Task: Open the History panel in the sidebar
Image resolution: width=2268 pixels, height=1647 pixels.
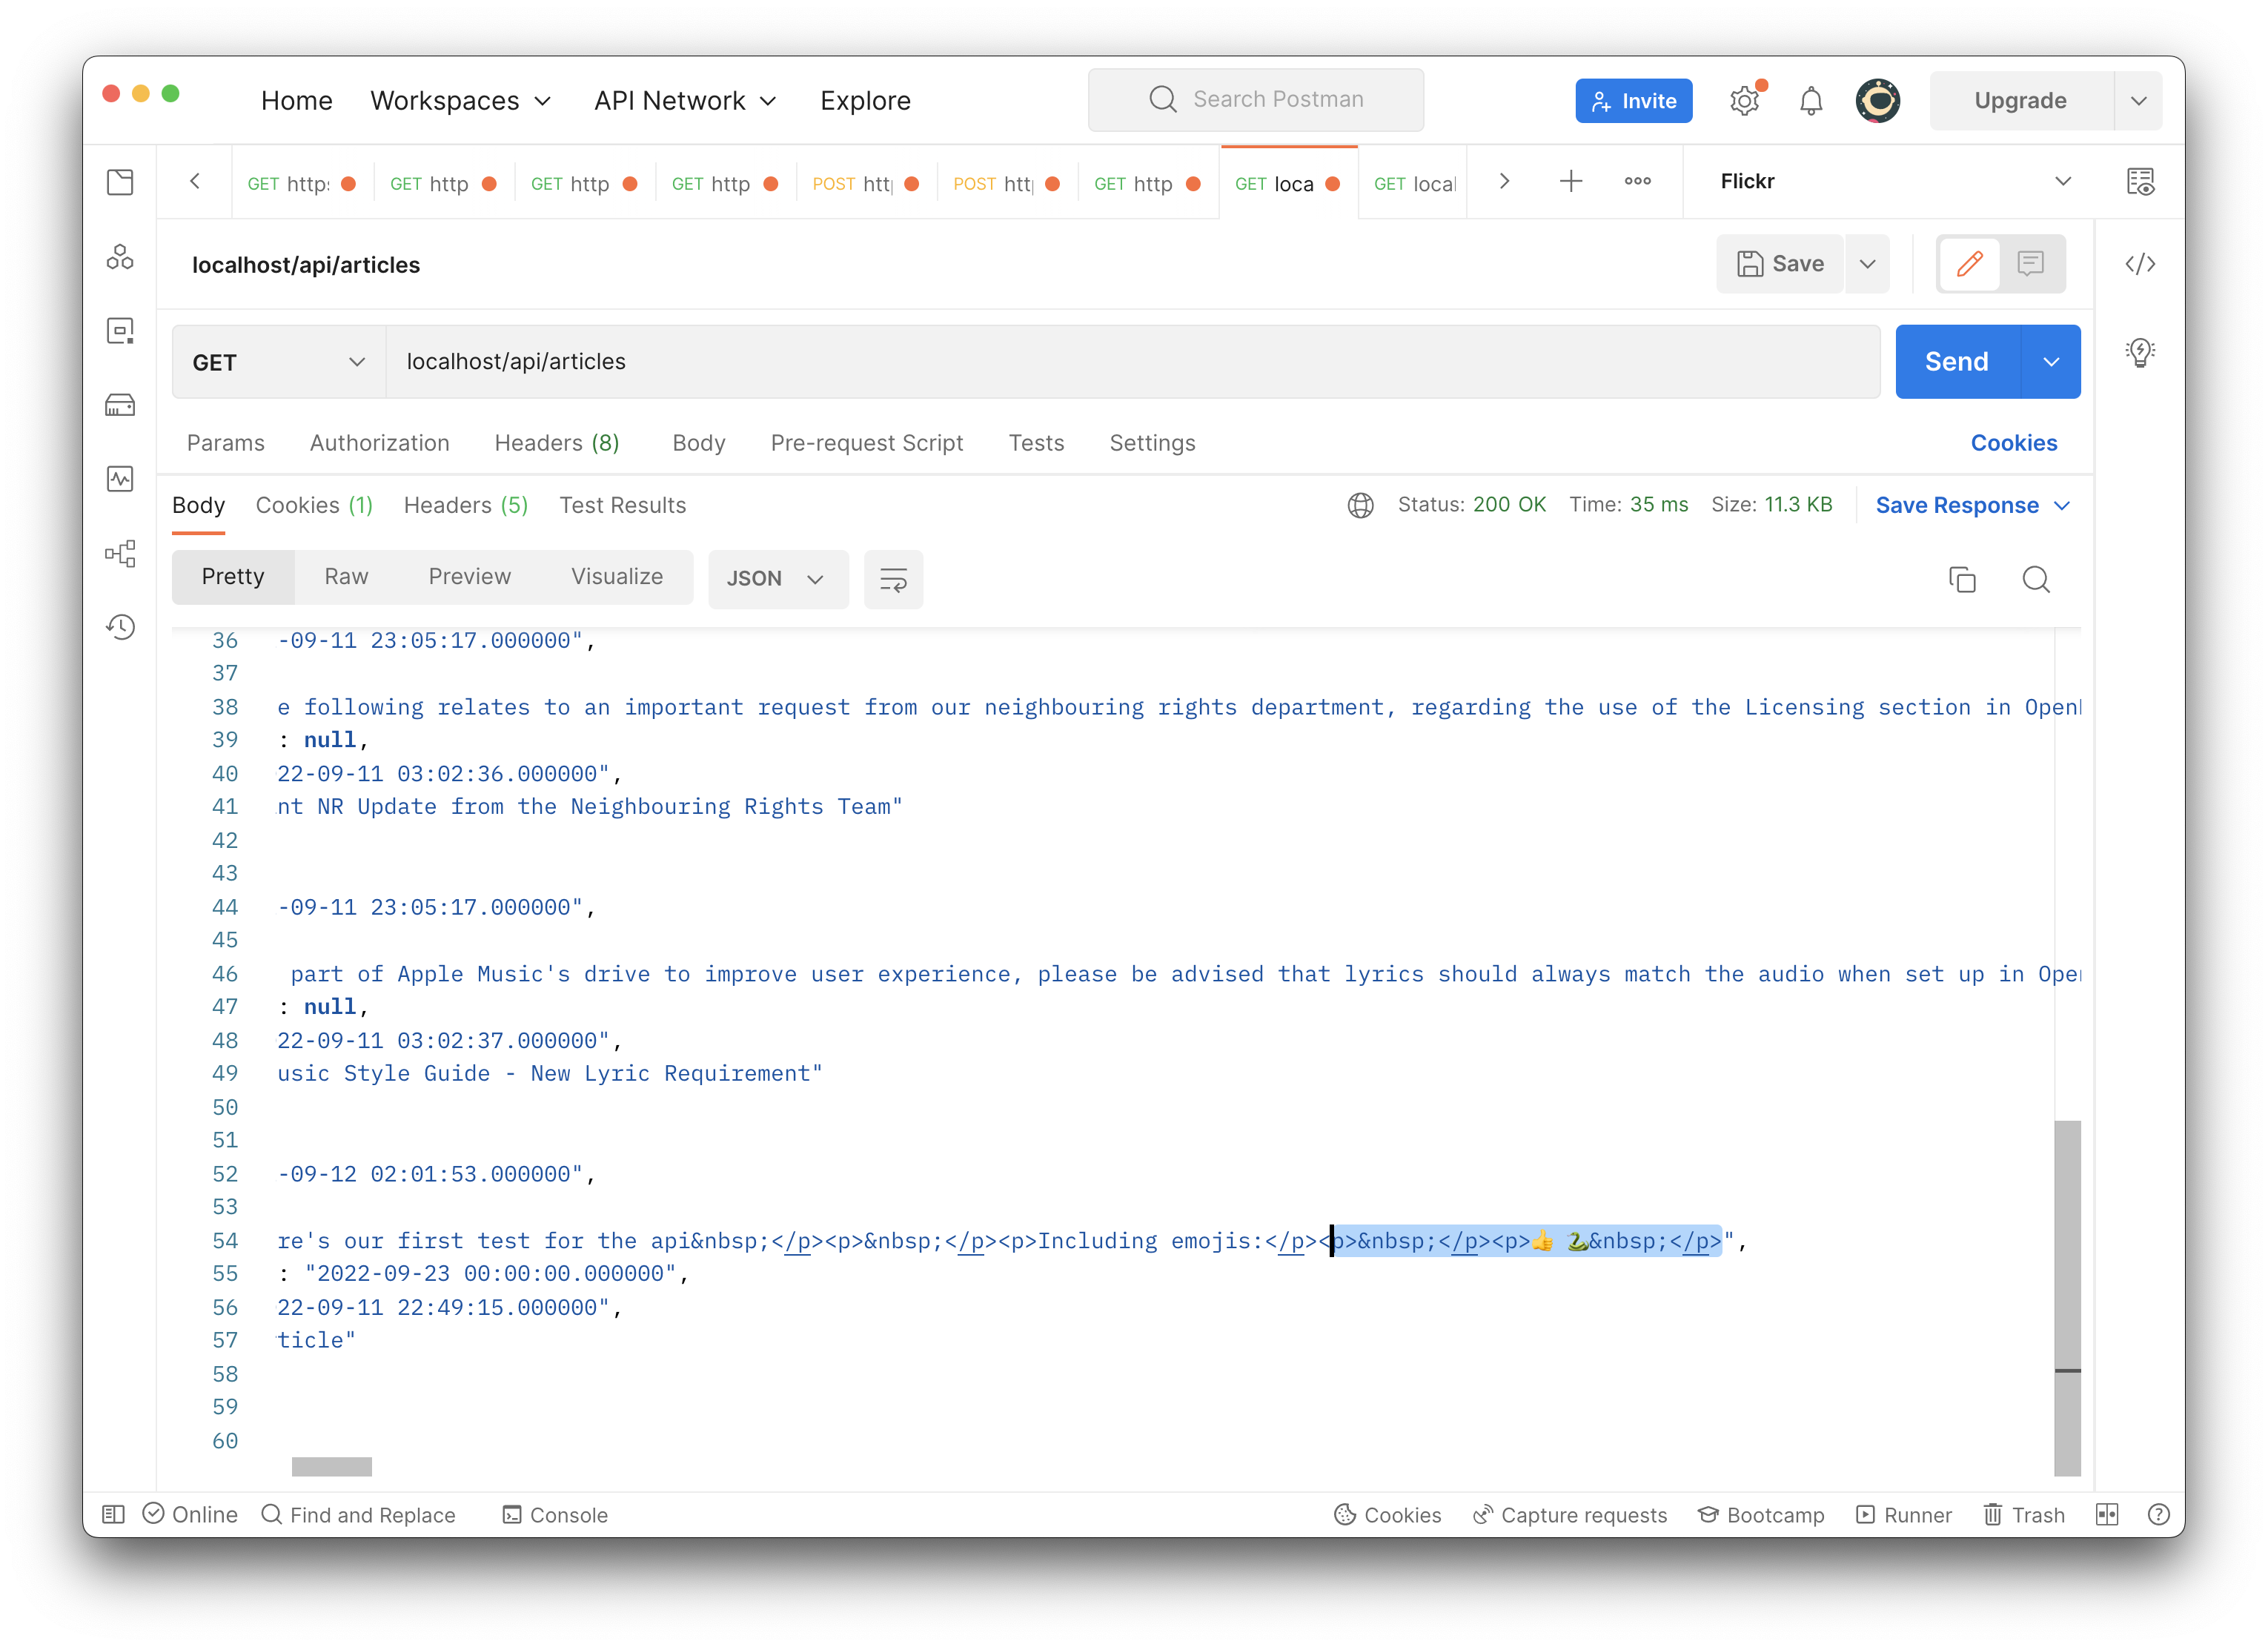Action: [120, 627]
